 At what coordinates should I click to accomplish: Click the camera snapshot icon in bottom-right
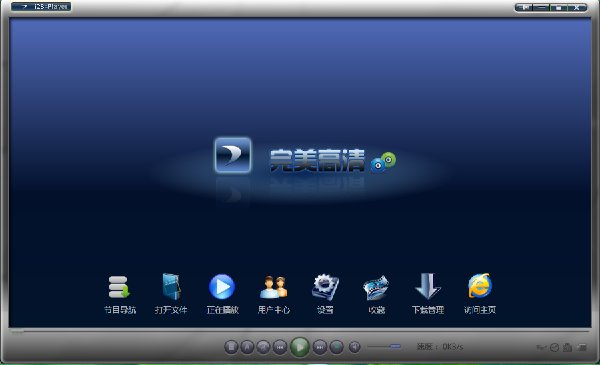coord(567,347)
